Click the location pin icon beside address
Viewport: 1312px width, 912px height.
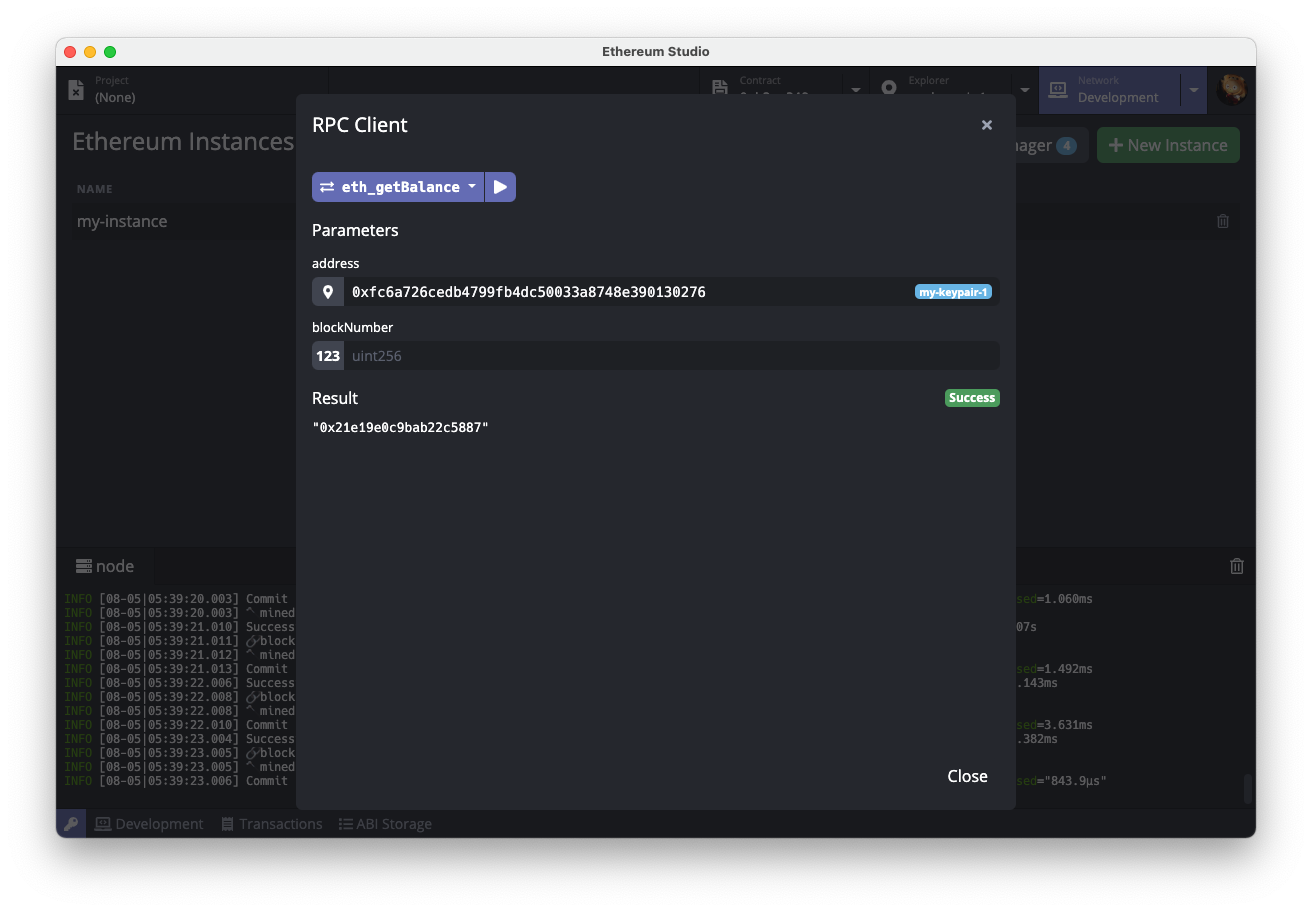tap(328, 292)
